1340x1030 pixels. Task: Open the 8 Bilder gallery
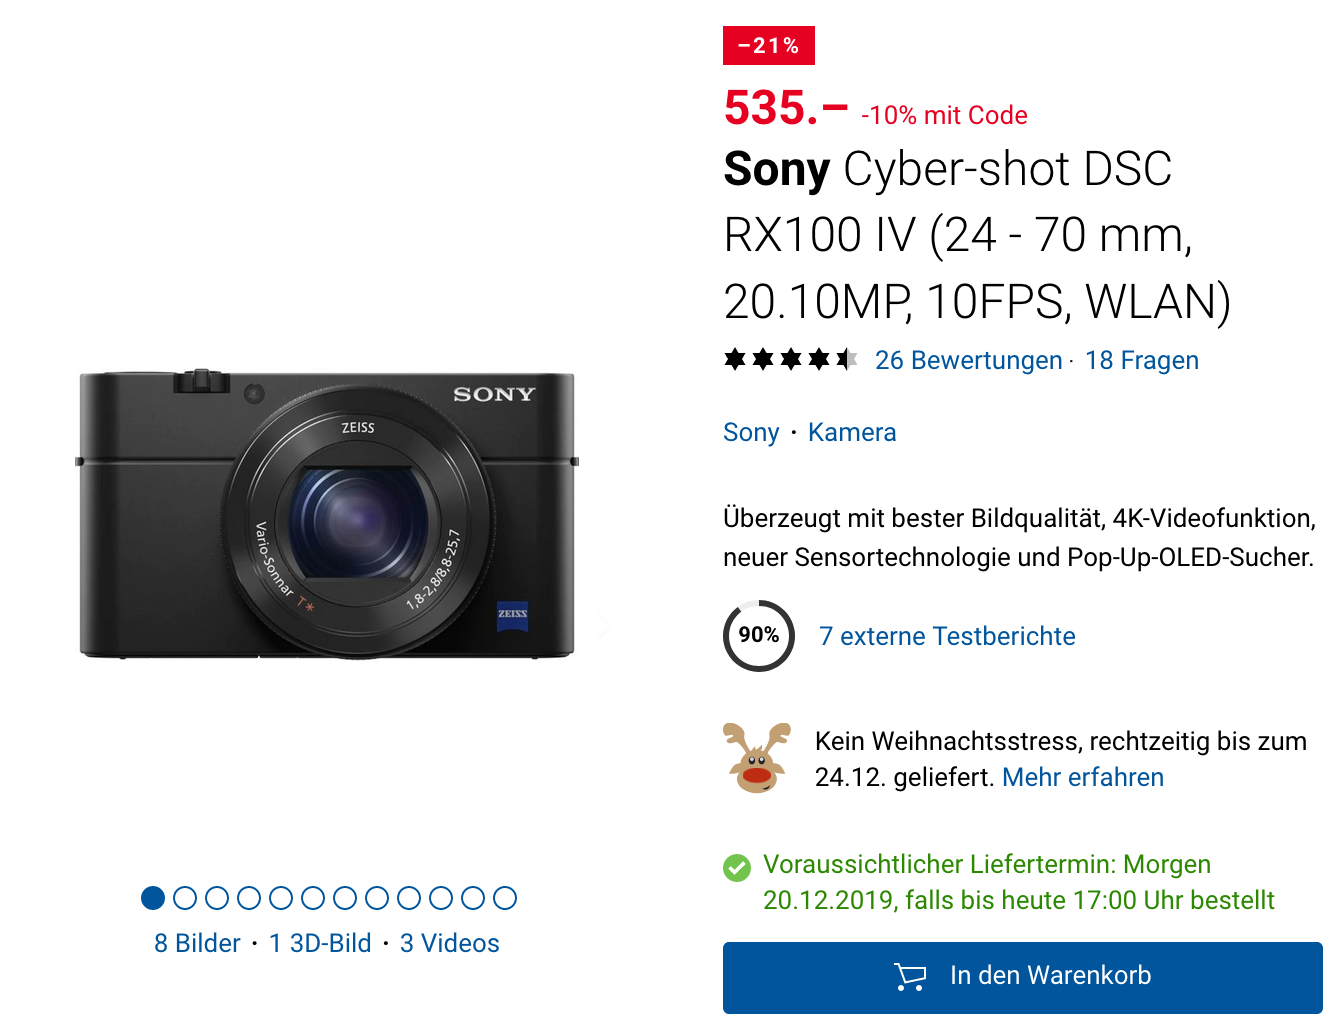[x=197, y=943]
